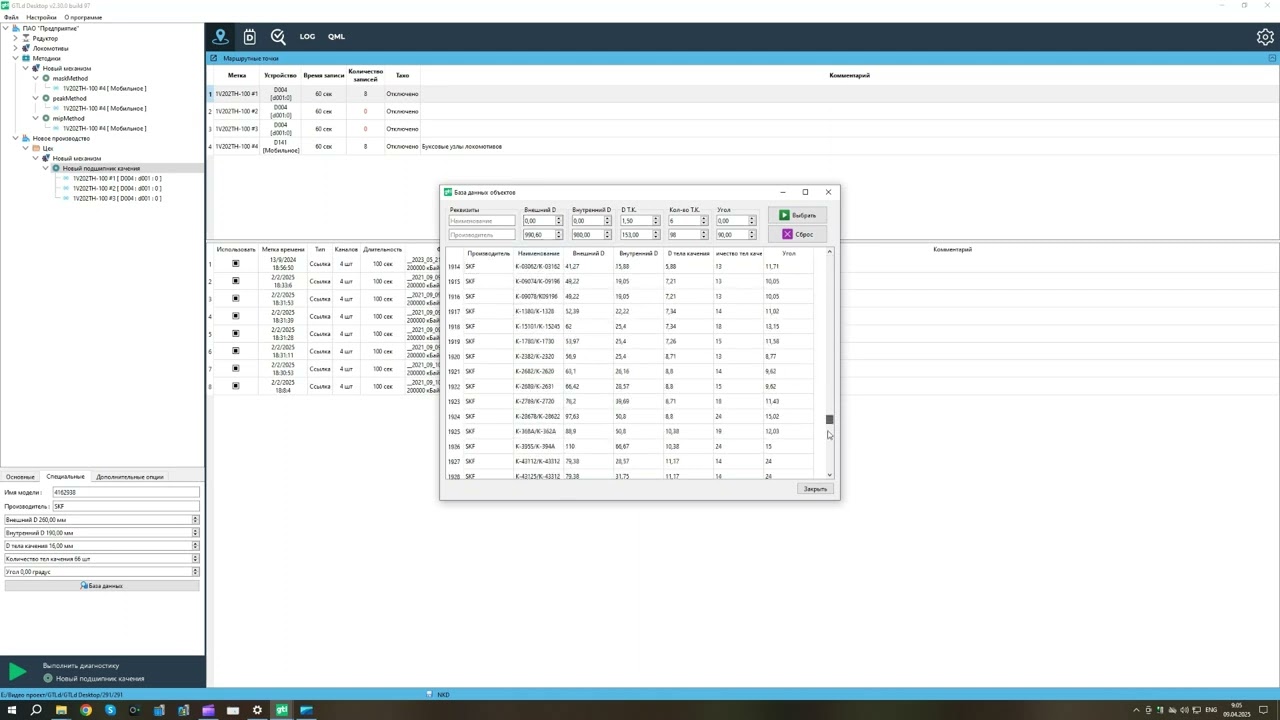Toggle 'Использовать' checkbox in record row 4
The height and width of the screenshot is (720, 1280).
coord(236,316)
